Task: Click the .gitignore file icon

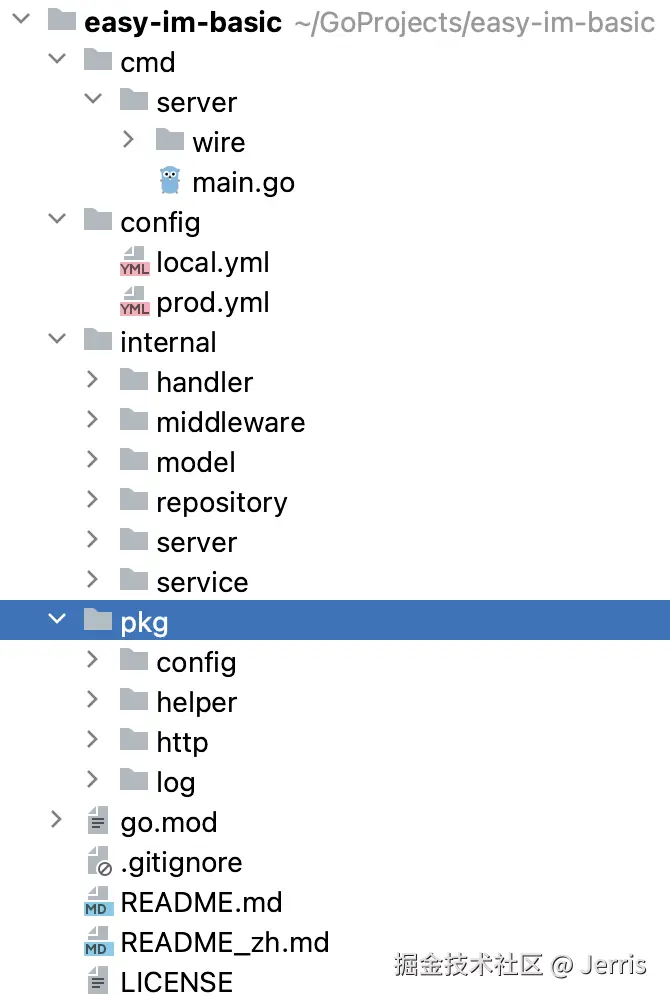Action: point(98,862)
